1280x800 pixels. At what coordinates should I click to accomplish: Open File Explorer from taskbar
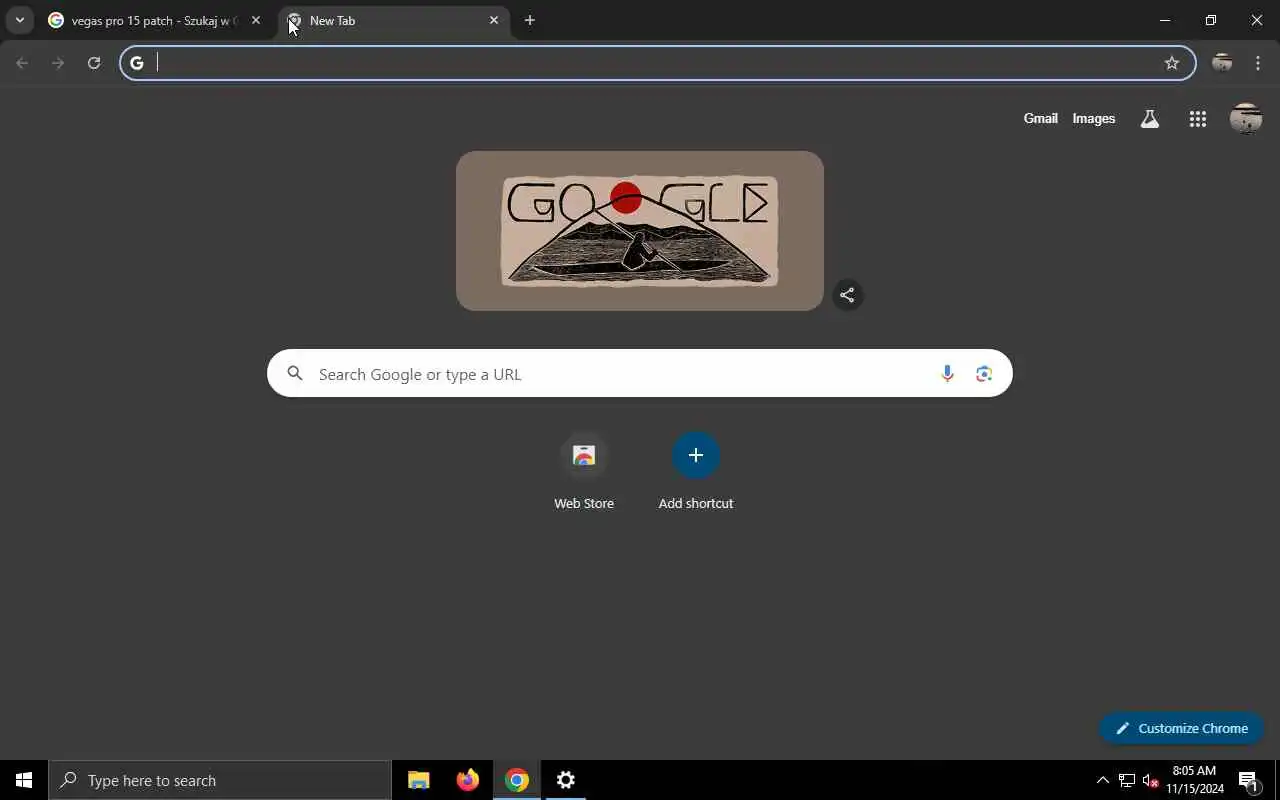[419, 780]
